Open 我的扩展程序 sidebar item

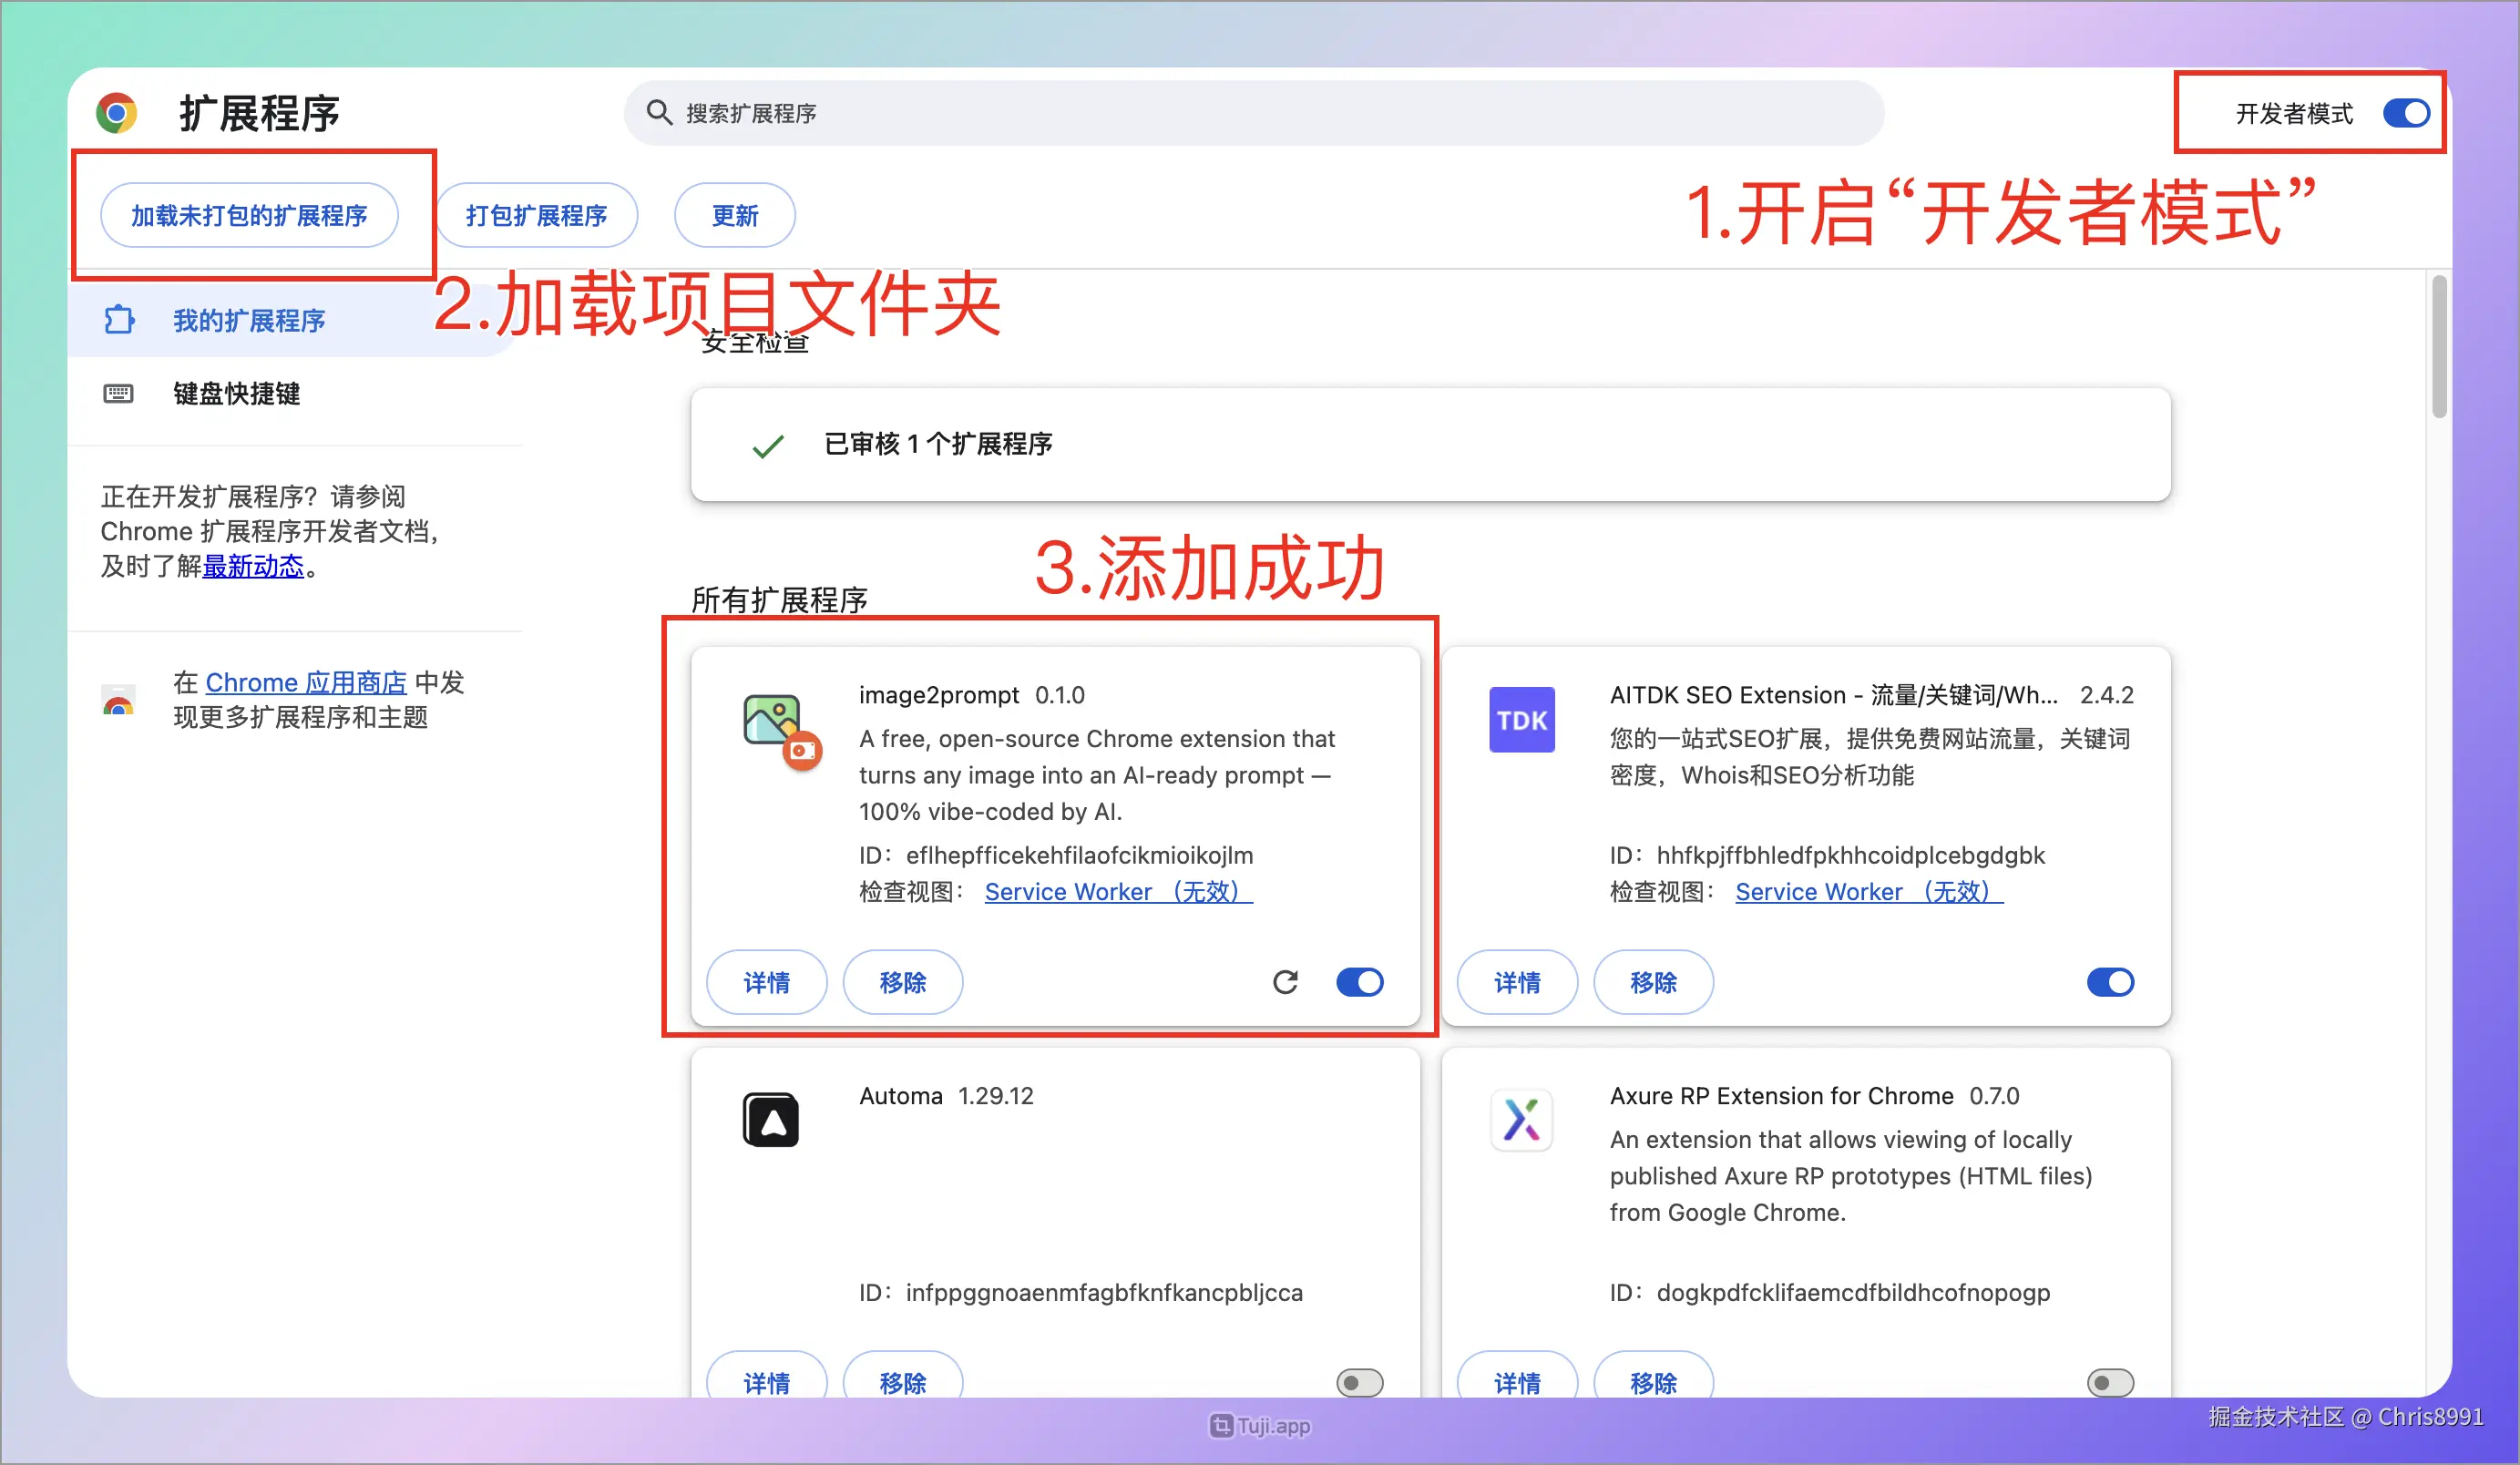tap(249, 321)
